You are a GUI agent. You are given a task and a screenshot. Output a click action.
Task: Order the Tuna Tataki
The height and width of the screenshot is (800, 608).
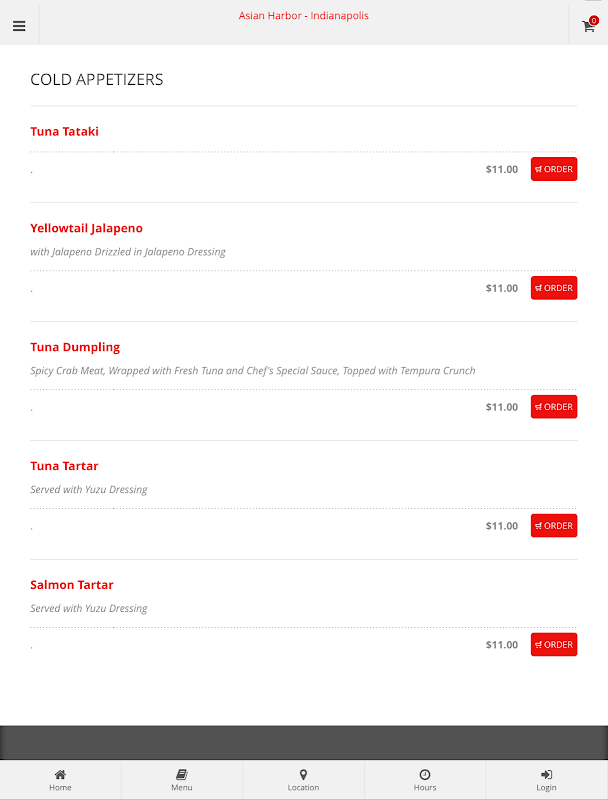click(x=554, y=169)
